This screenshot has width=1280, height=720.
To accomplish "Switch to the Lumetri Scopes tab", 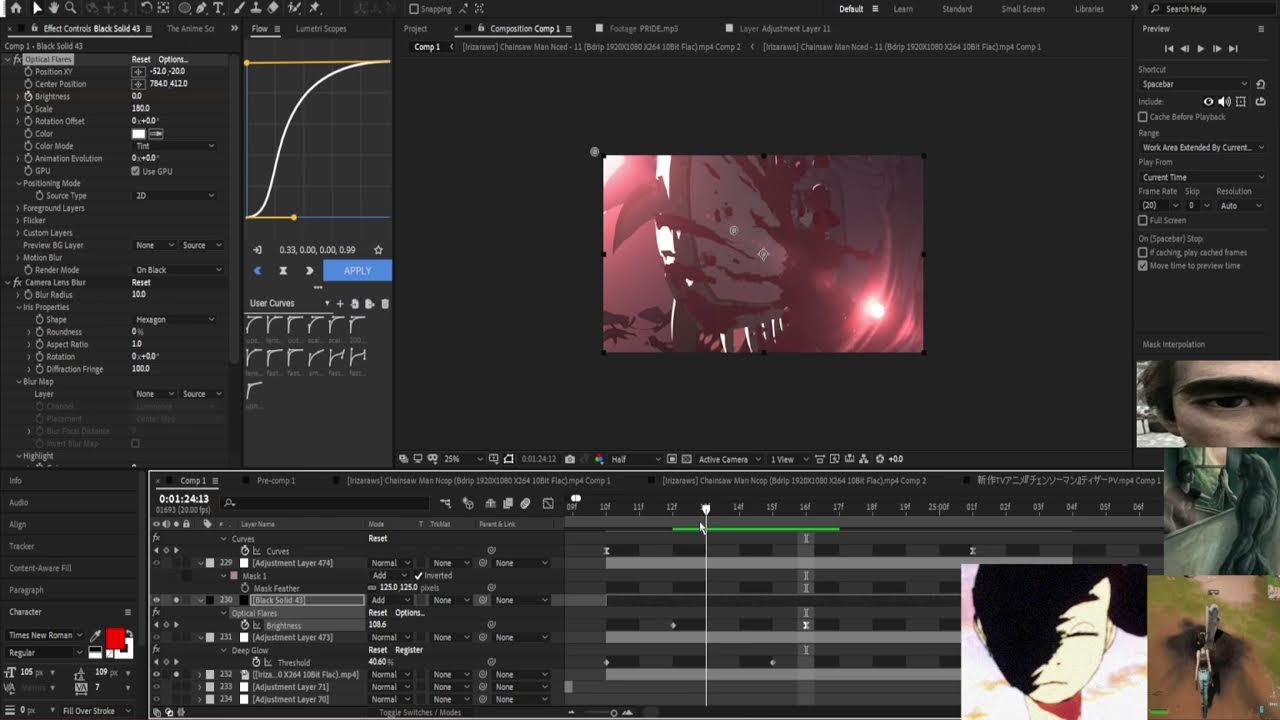I will point(321,29).
